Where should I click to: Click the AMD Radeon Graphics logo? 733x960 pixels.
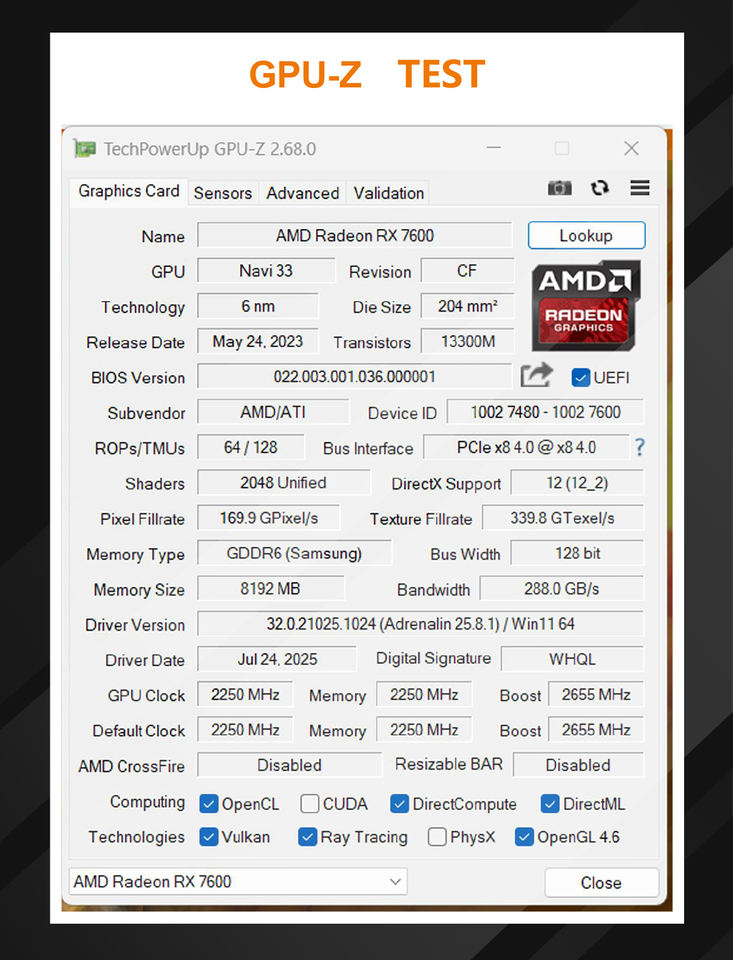point(585,306)
